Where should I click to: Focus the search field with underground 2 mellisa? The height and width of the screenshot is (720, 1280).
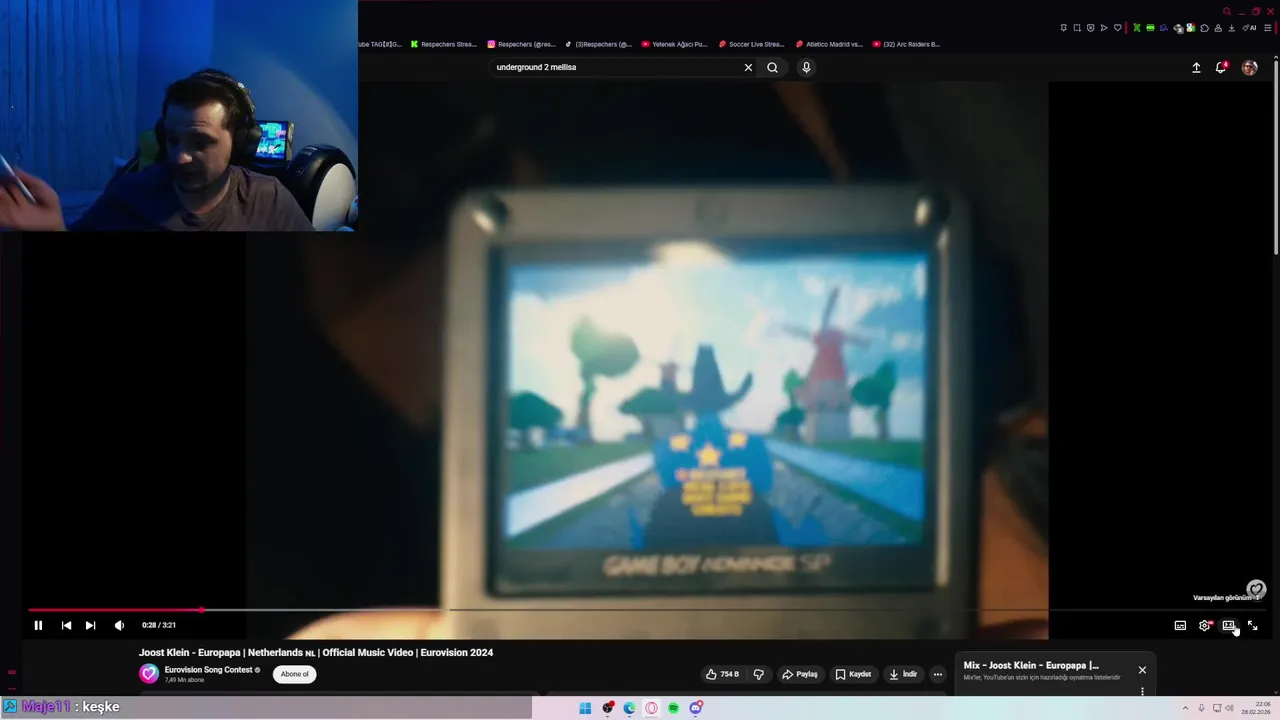pos(615,67)
